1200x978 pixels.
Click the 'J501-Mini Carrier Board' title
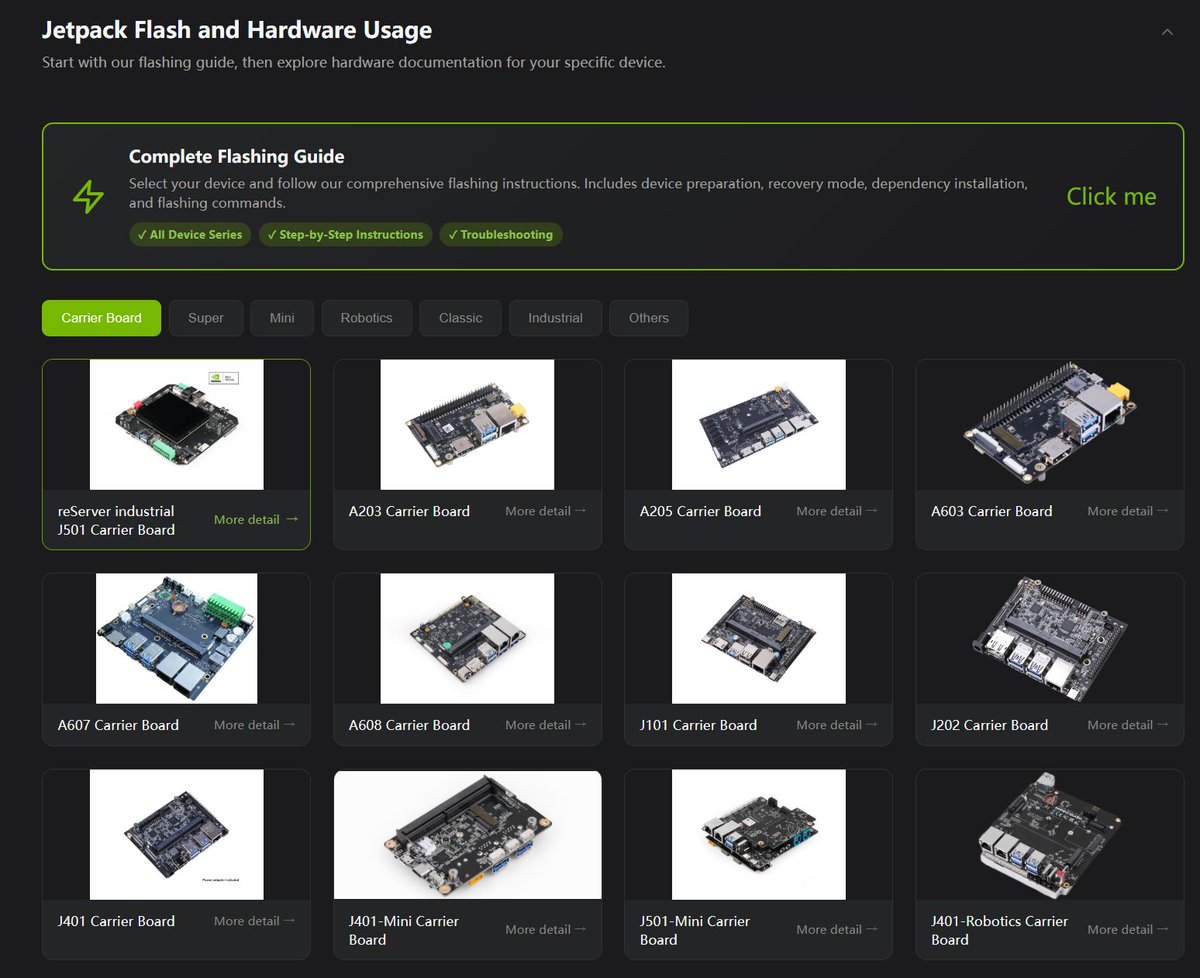tap(695, 930)
